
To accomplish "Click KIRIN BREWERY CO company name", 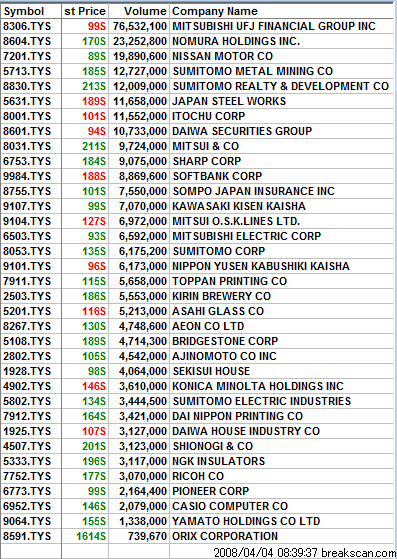I will click(222, 296).
